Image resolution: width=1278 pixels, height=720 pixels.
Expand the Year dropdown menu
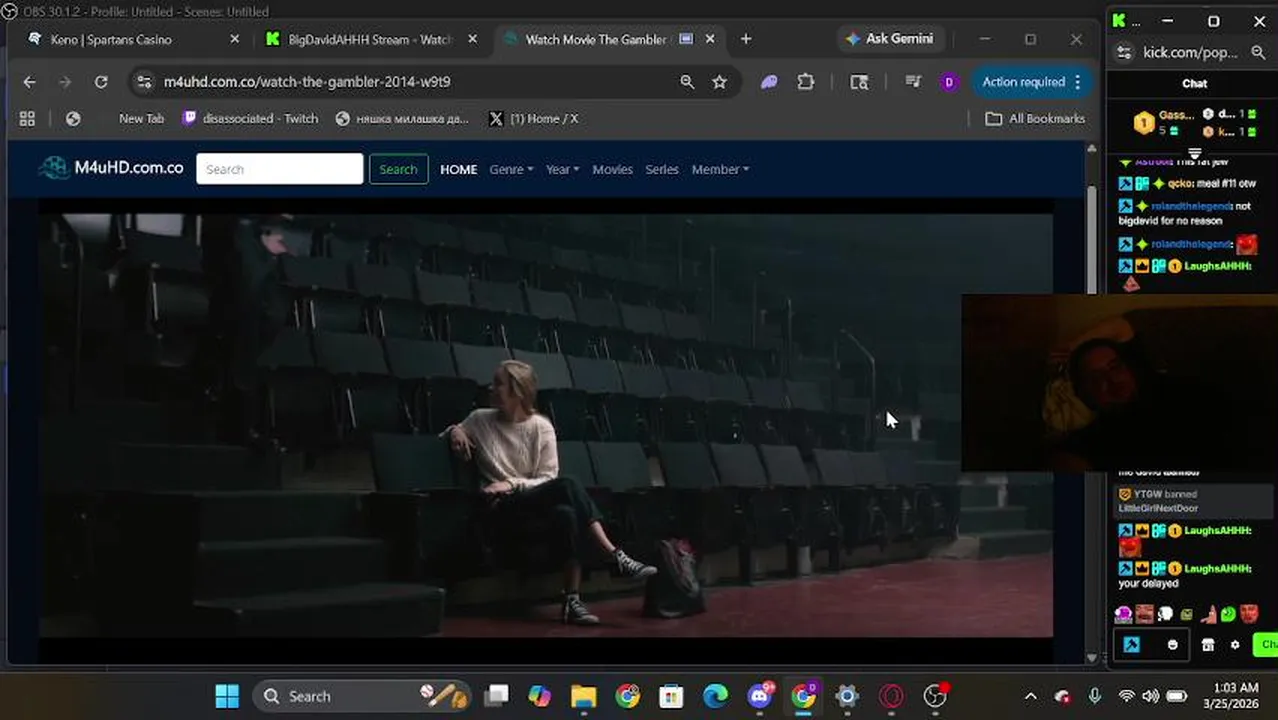pos(562,169)
